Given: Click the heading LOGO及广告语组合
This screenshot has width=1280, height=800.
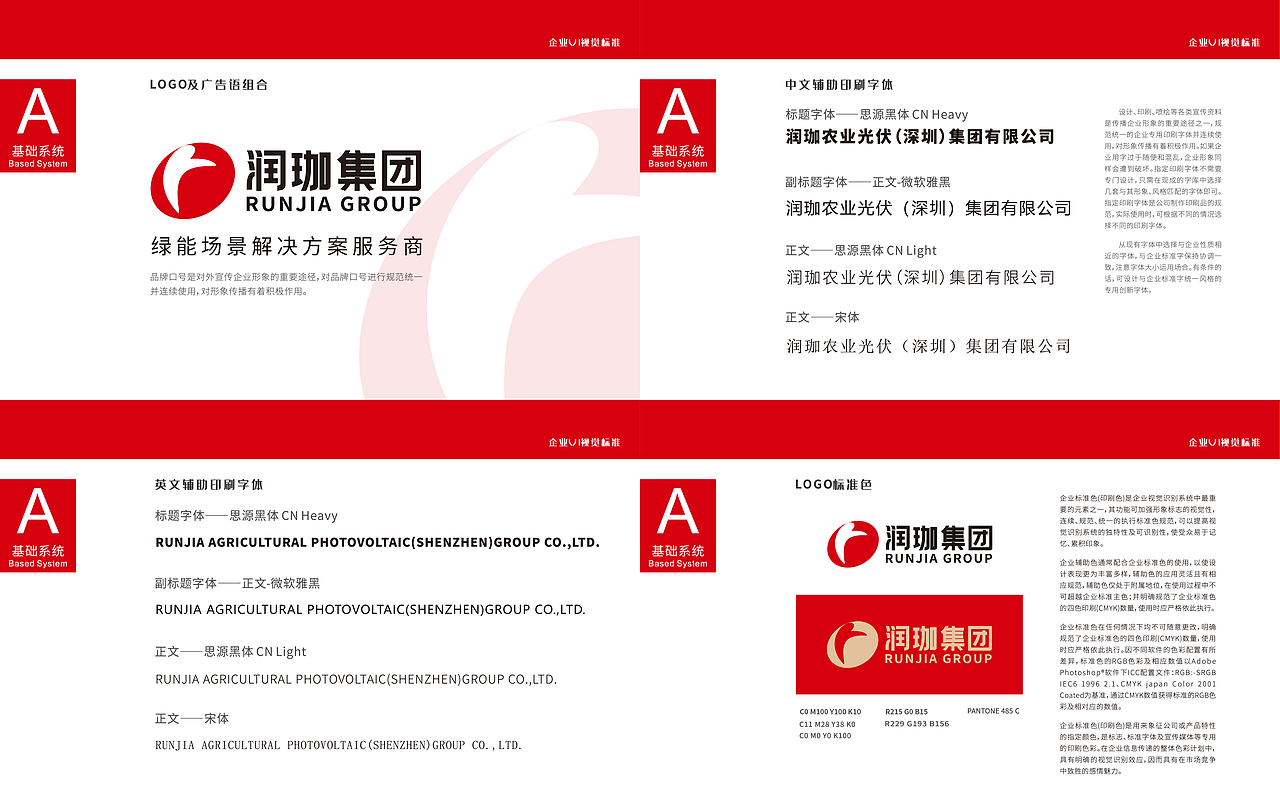Looking at the screenshot, I should click(x=209, y=85).
